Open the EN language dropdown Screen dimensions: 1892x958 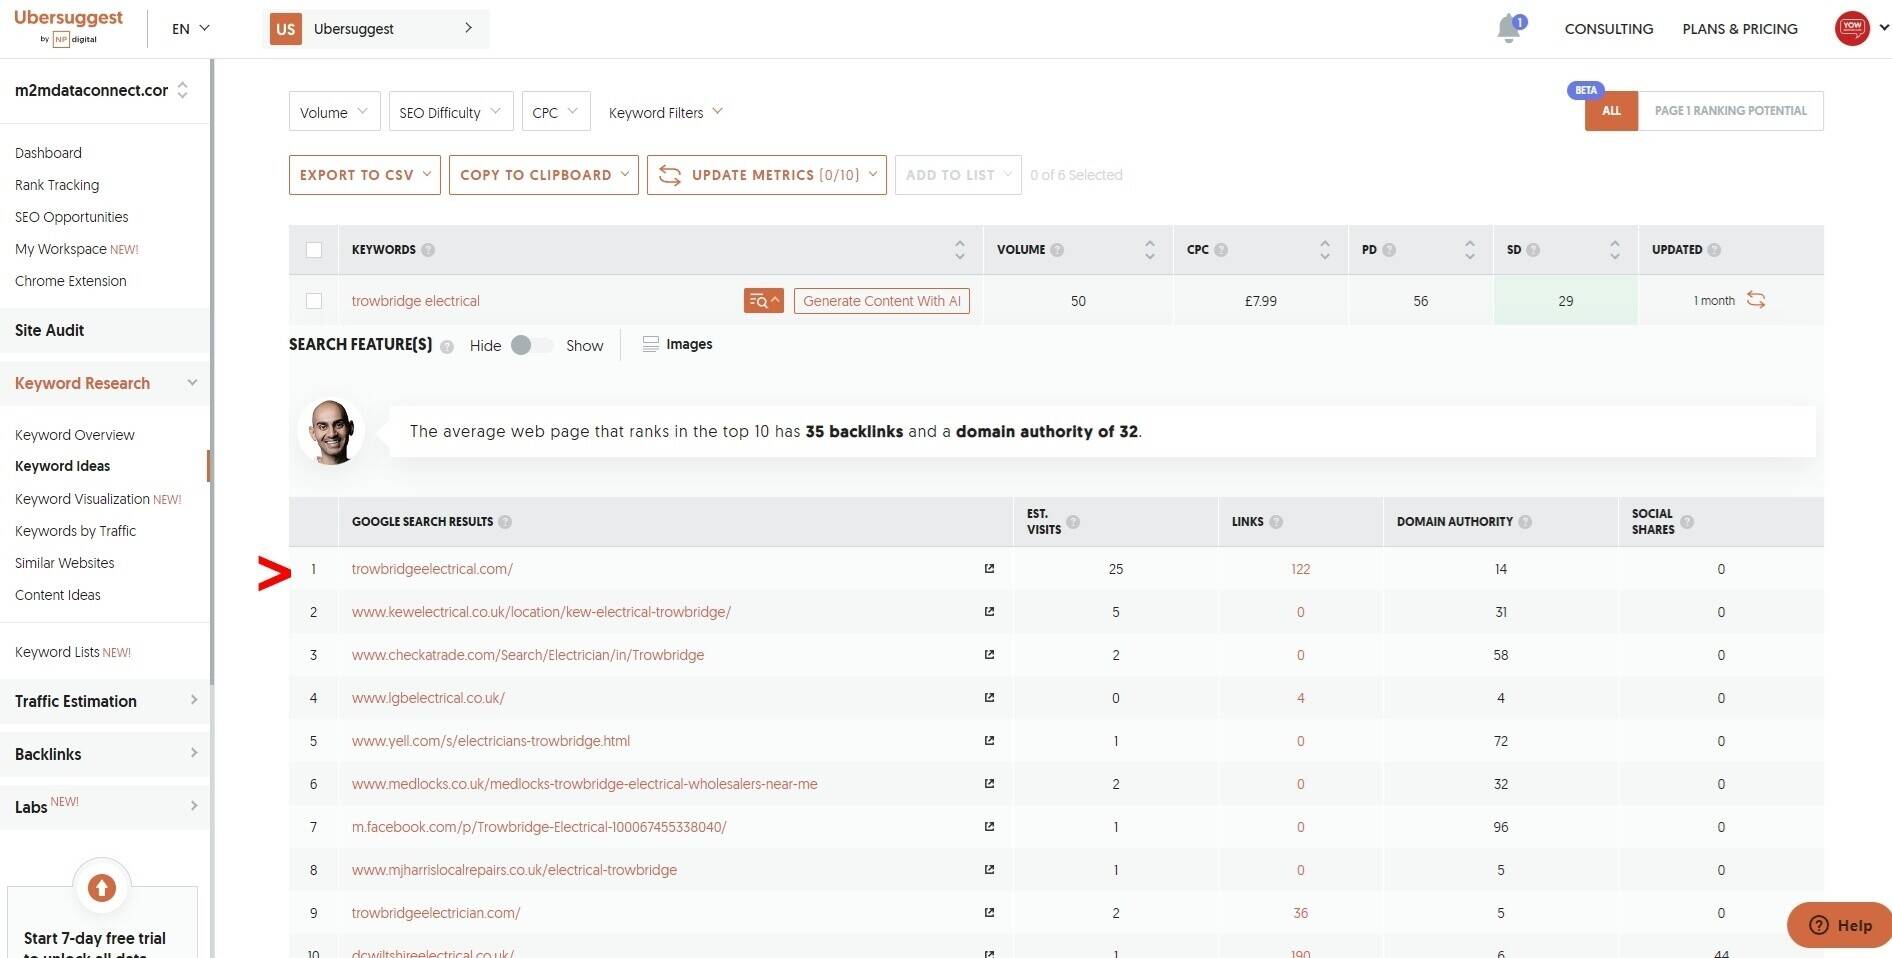190,29
